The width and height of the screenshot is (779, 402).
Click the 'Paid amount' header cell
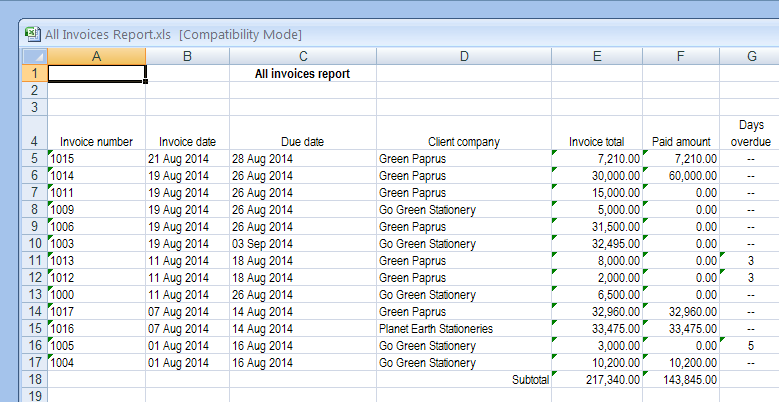[681, 133]
